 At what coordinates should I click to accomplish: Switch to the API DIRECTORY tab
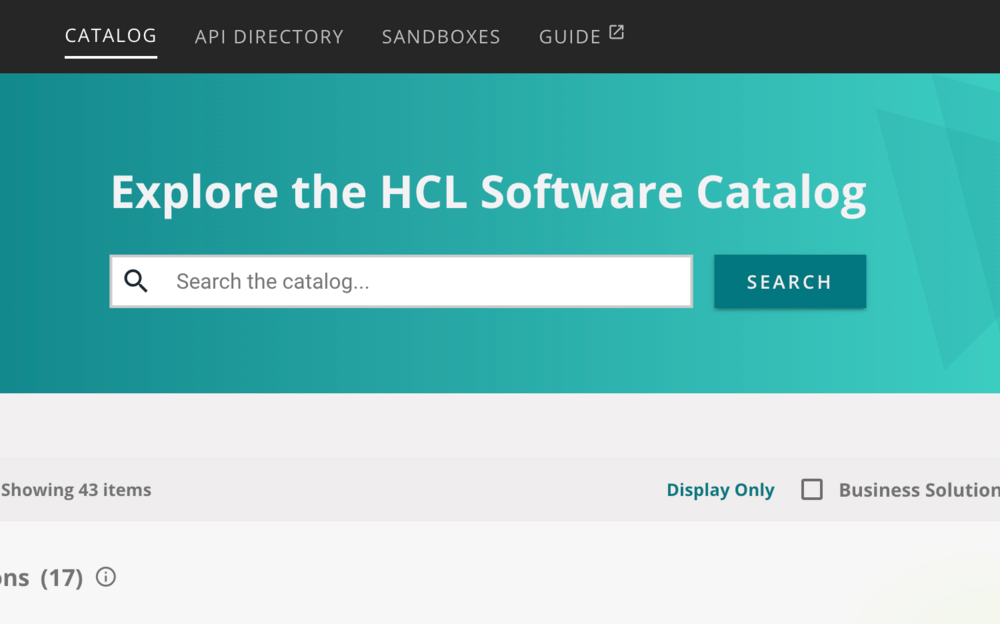(x=269, y=37)
